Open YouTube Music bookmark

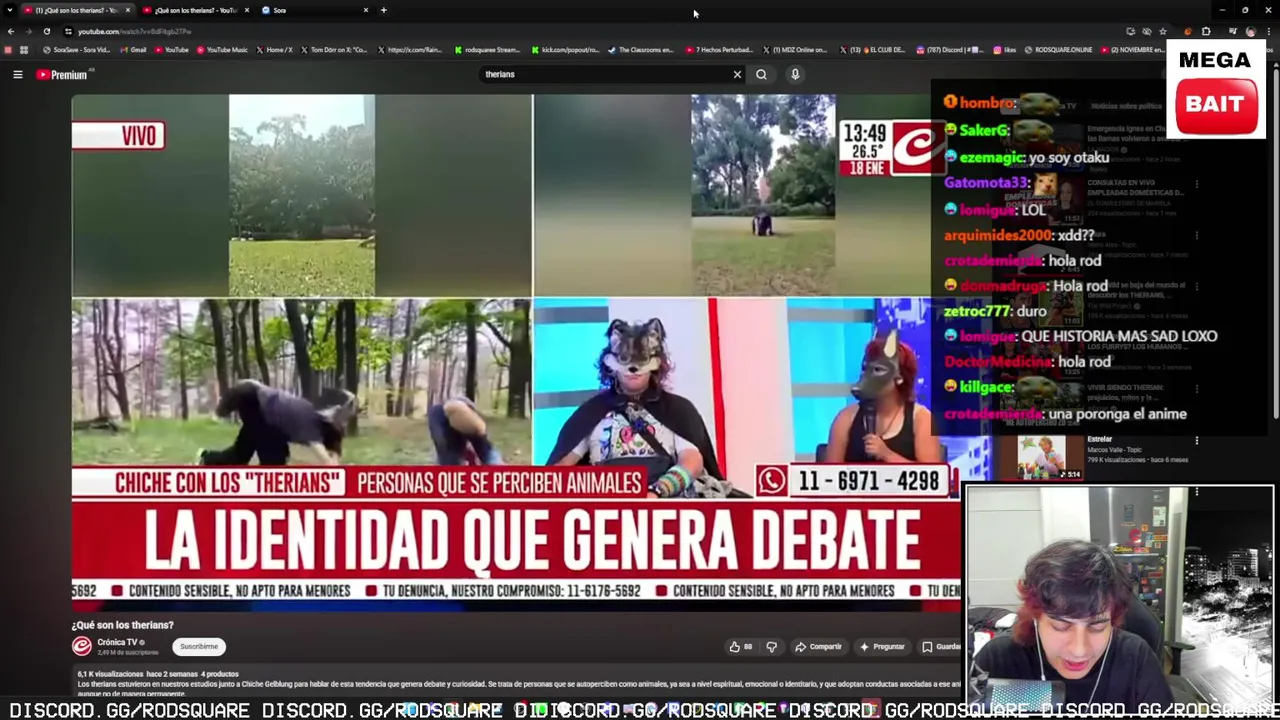click(x=221, y=50)
